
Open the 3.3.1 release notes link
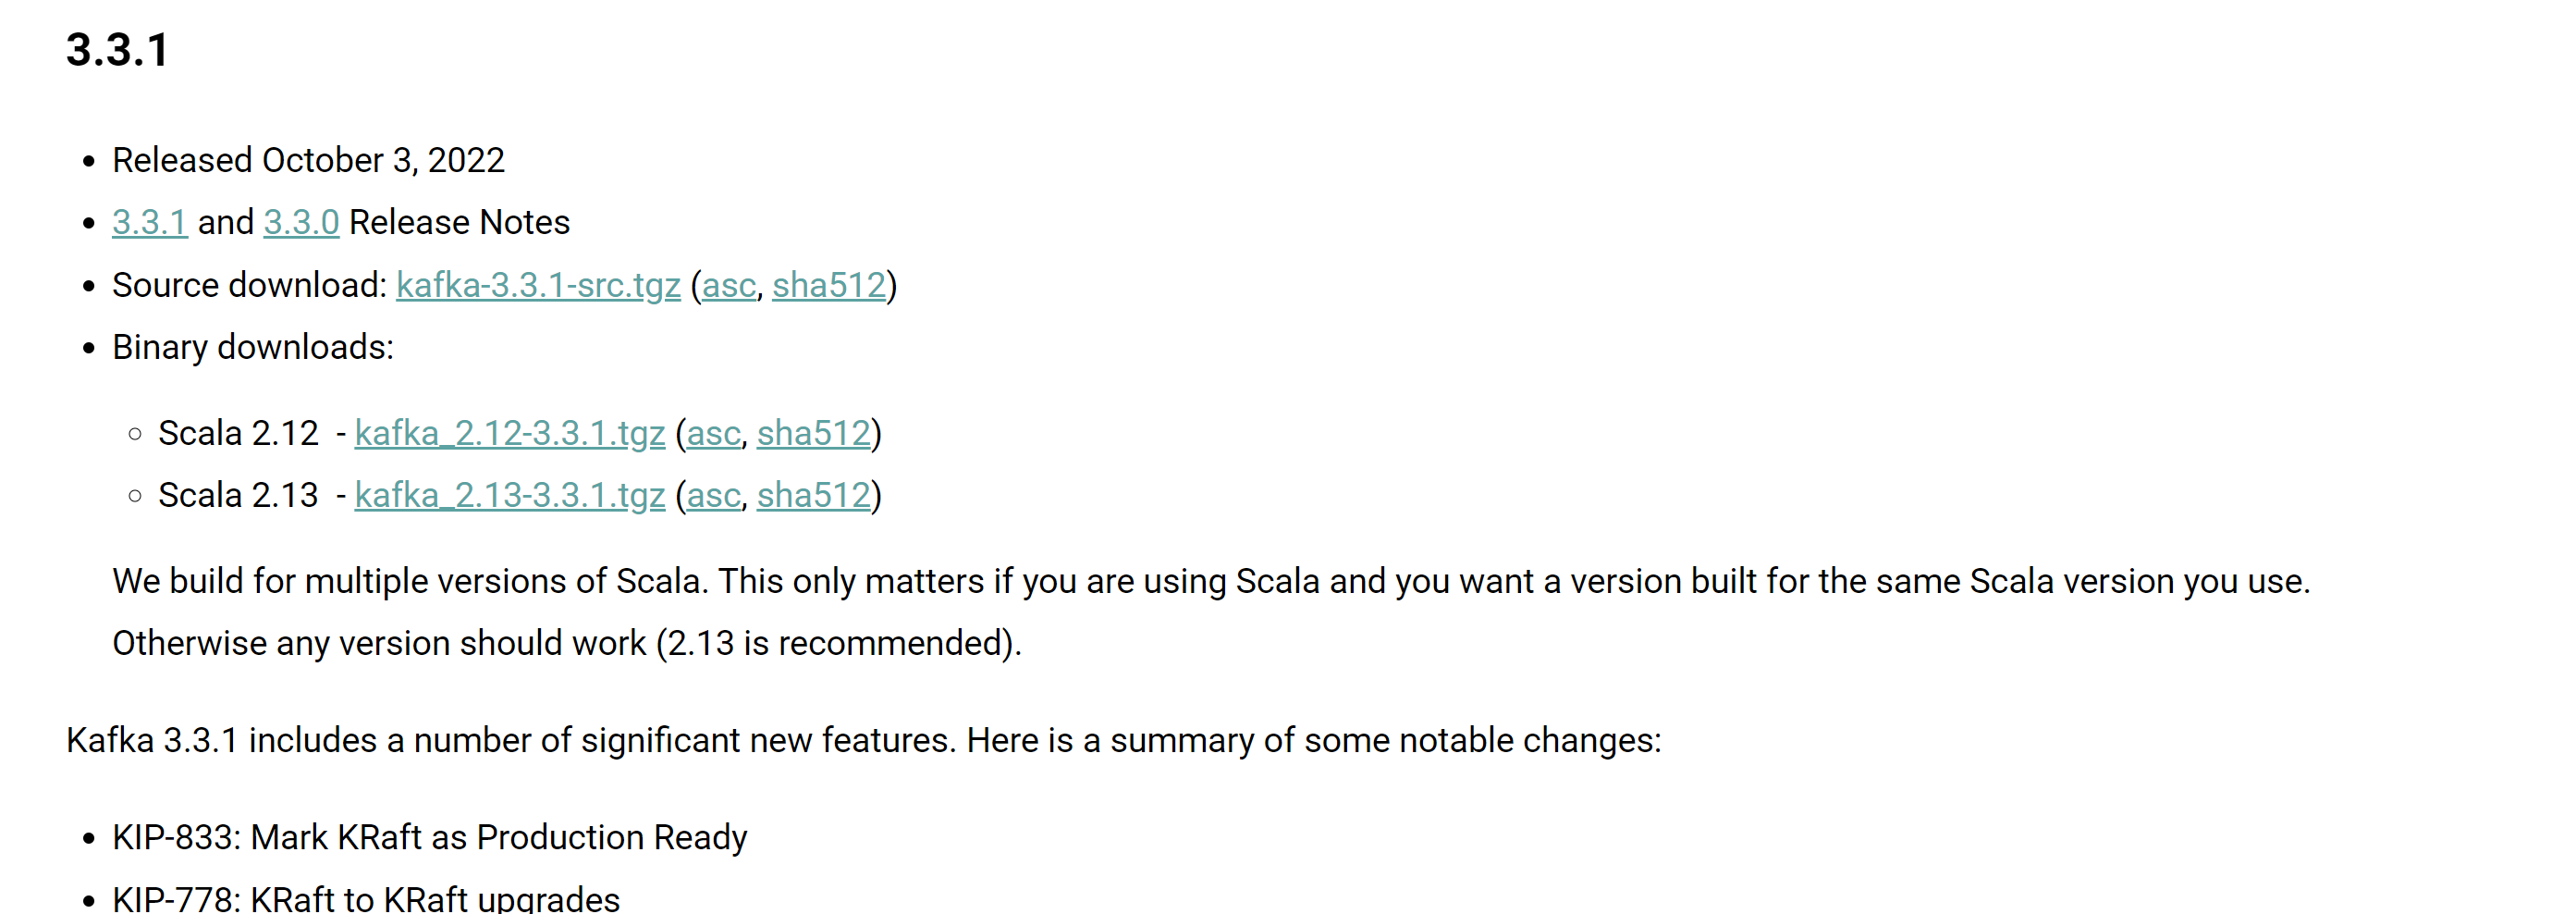click(x=149, y=222)
